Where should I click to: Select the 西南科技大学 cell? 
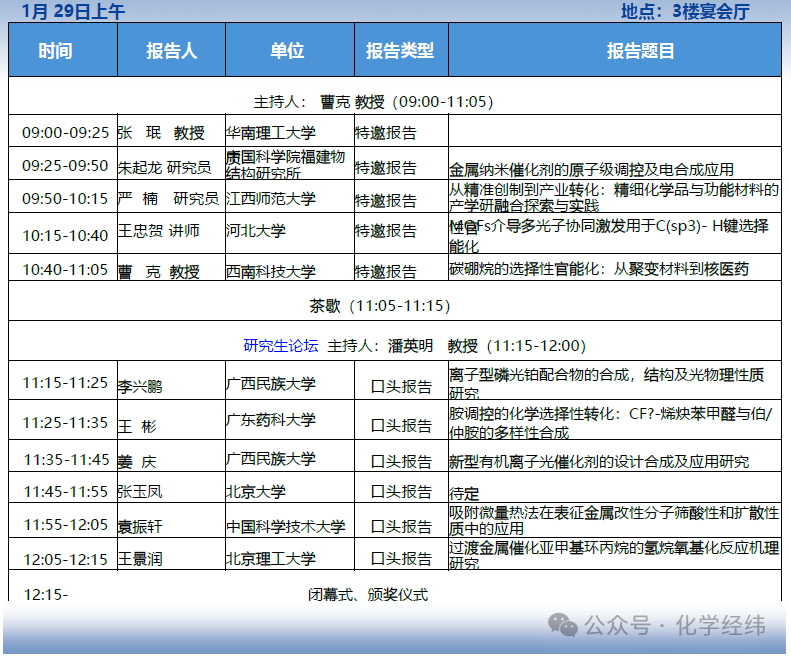pyautogui.click(x=270, y=271)
